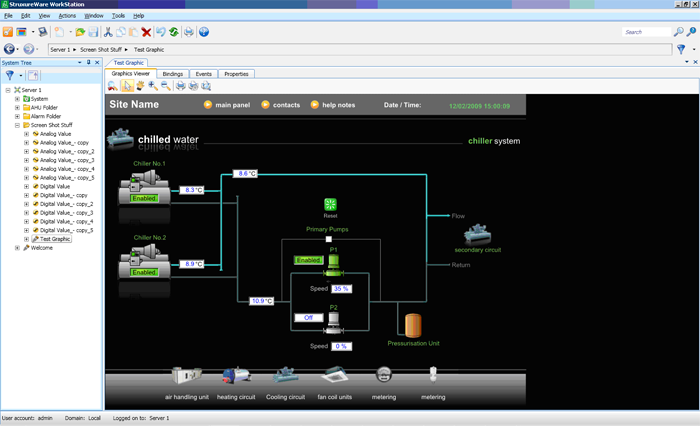Expand the AHU Folder tree node
Image resolution: width=700 pixels, height=426 pixels.
16,107
